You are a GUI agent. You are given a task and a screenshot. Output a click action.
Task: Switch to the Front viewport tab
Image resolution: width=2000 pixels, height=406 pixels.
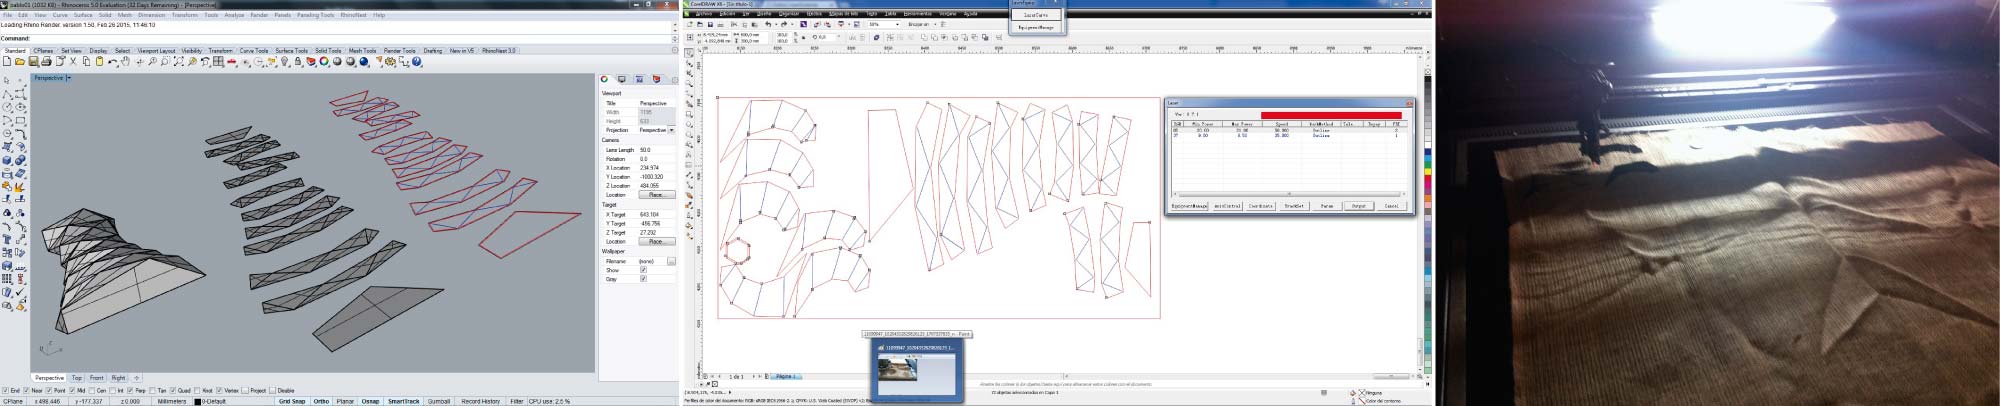click(97, 378)
